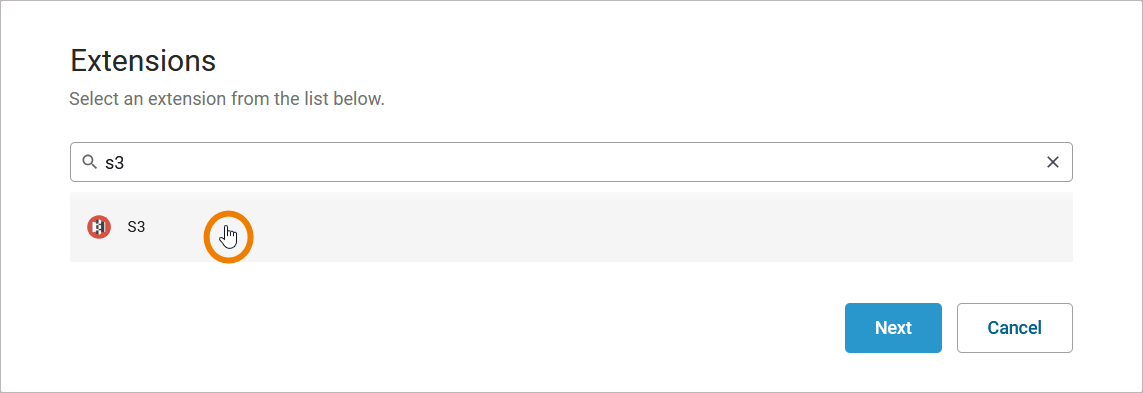Click 'Select an extension from the list' text
The image size is (1143, 393).
pos(226,98)
